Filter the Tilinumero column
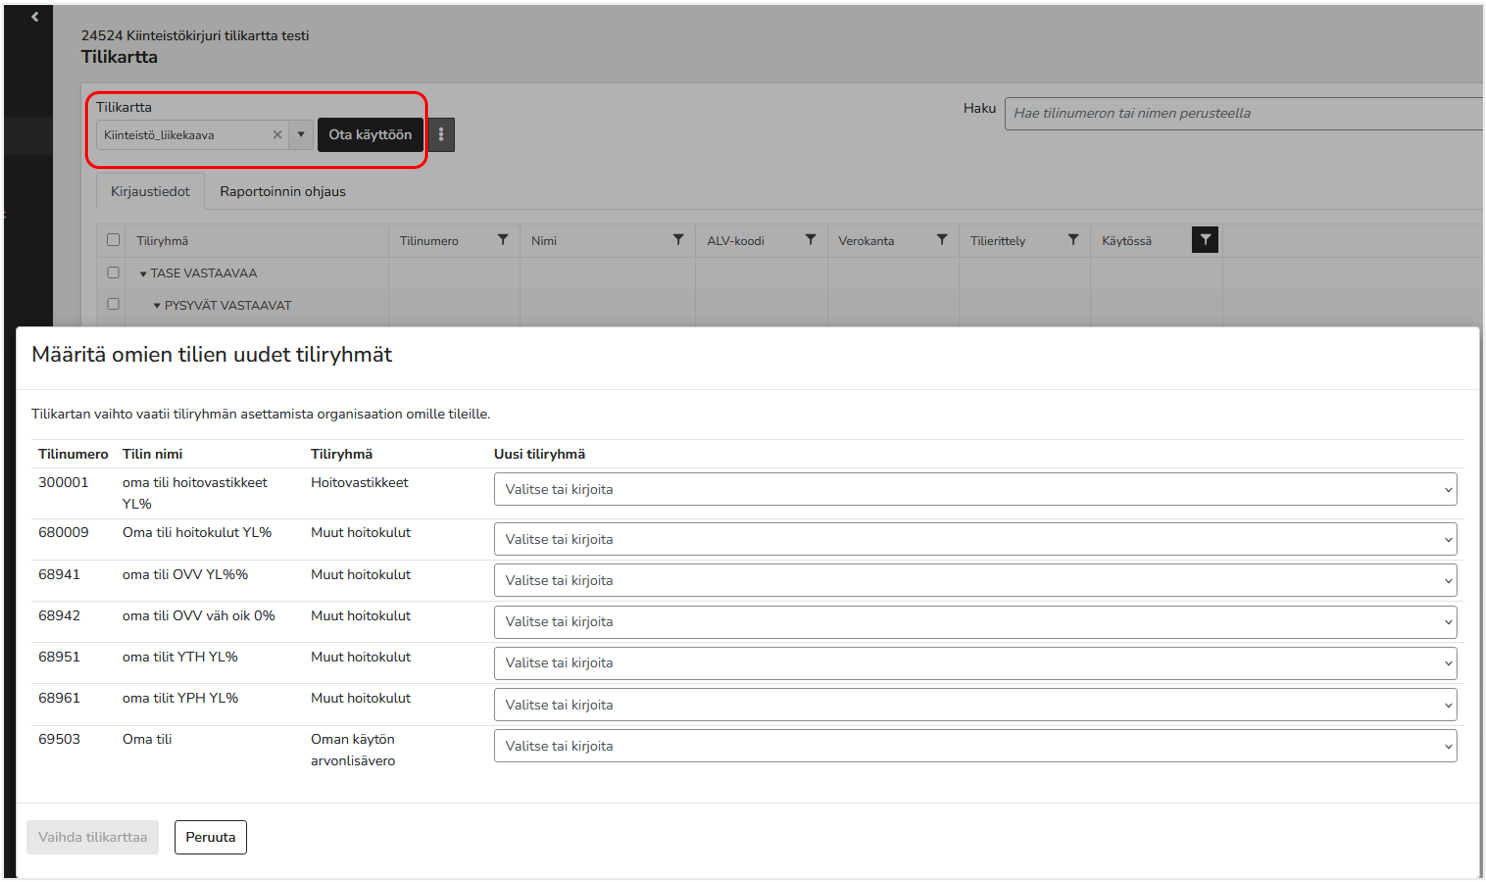 tap(503, 240)
